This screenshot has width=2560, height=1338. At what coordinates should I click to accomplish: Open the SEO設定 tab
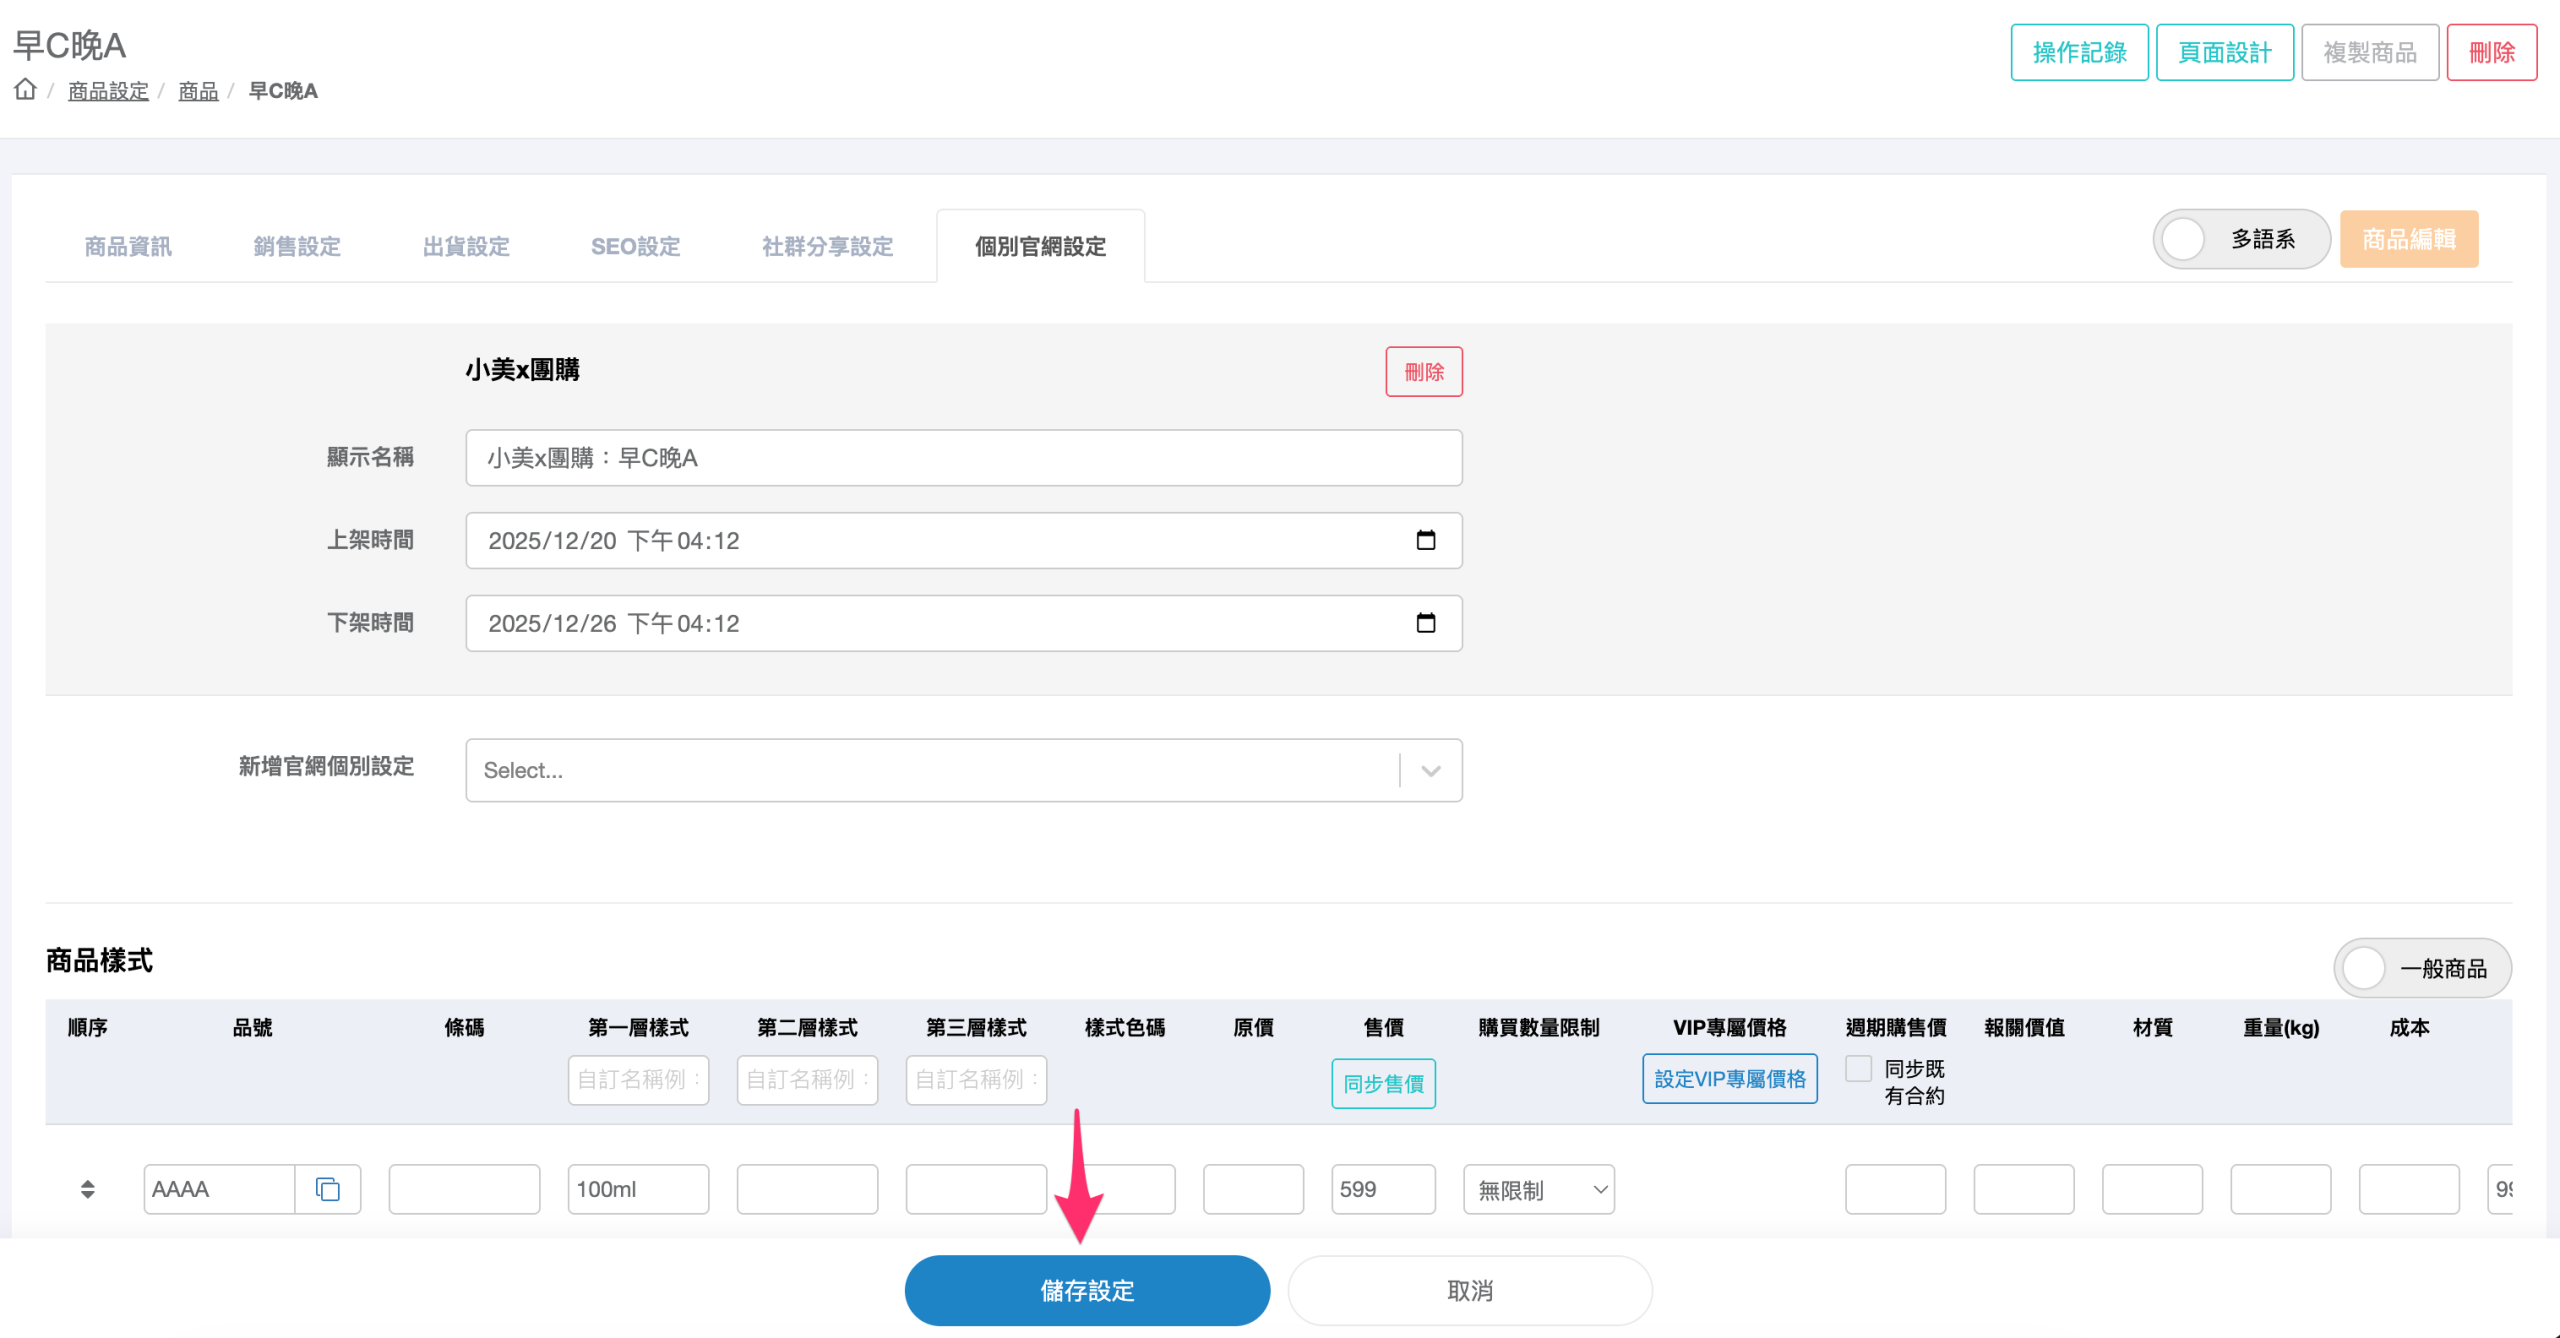tap(635, 246)
